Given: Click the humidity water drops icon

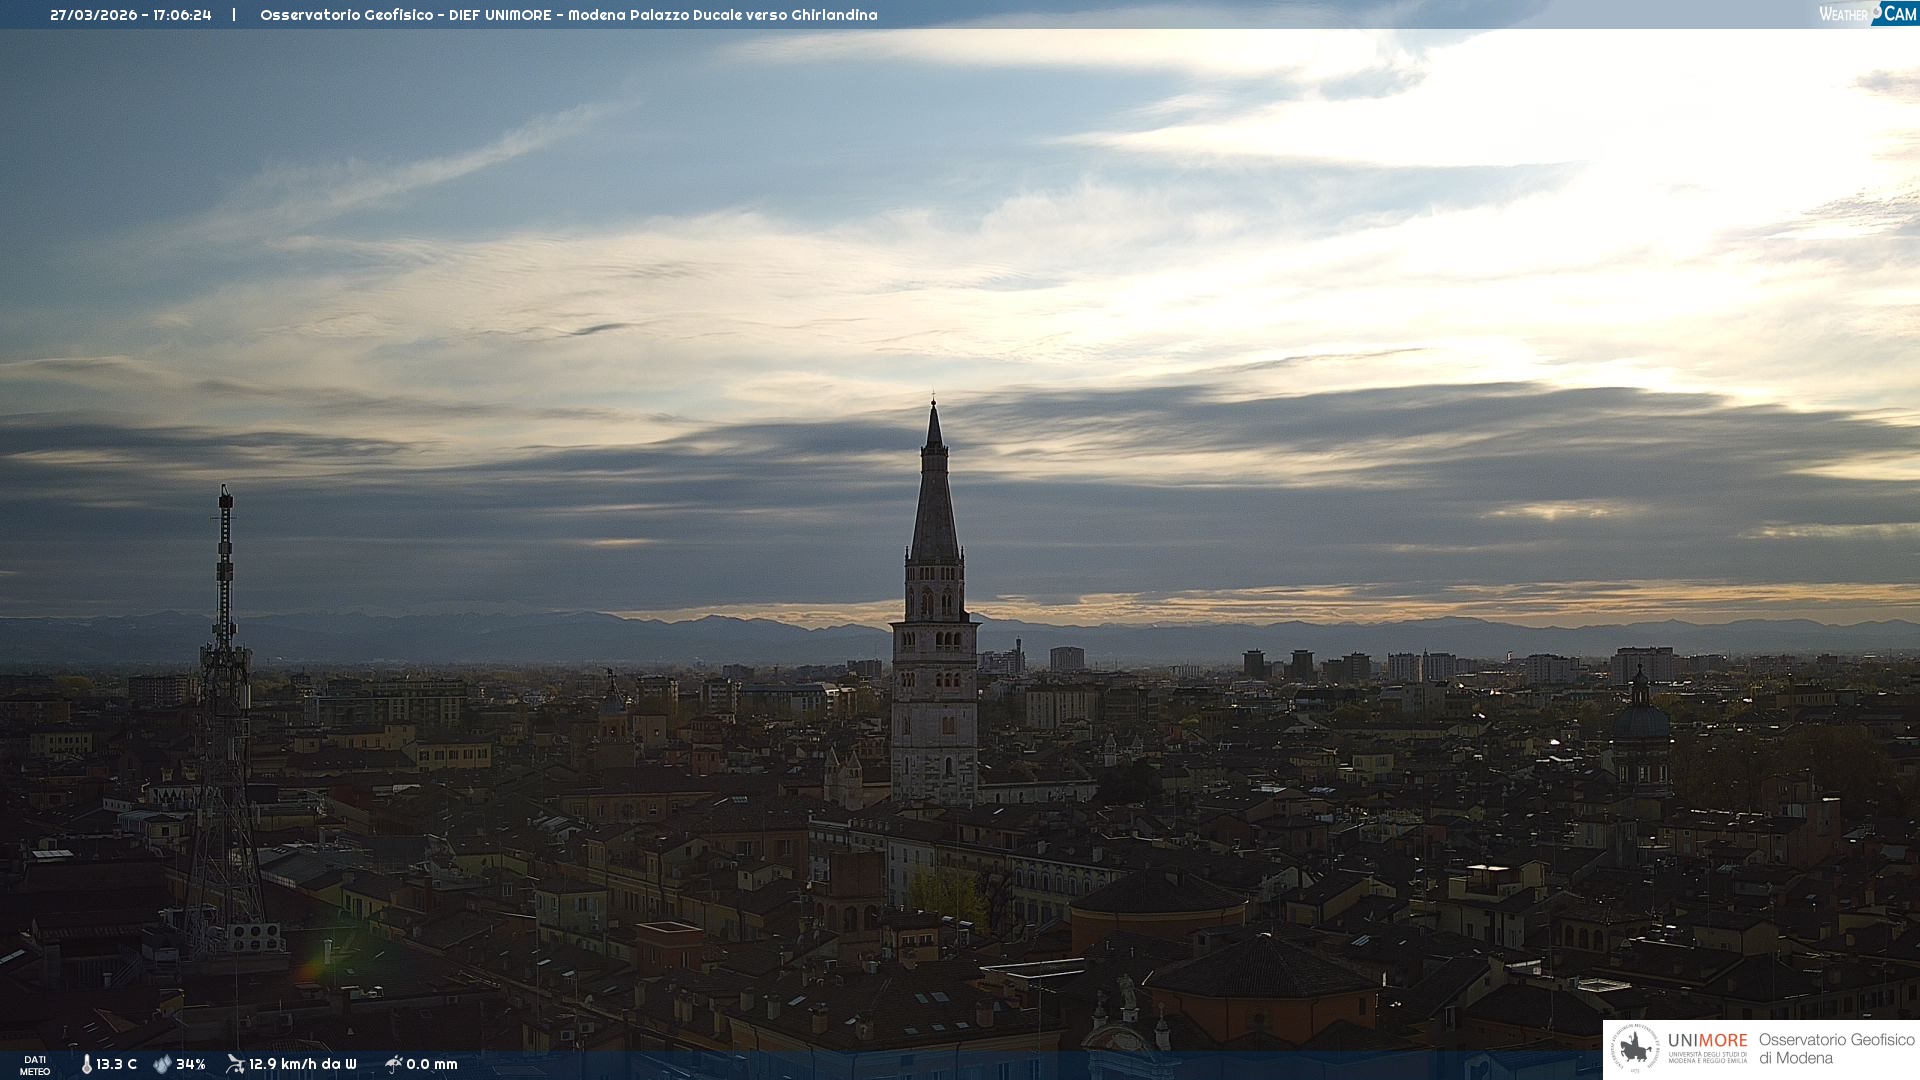Looking at the screenshot, I should point(162,1064).
